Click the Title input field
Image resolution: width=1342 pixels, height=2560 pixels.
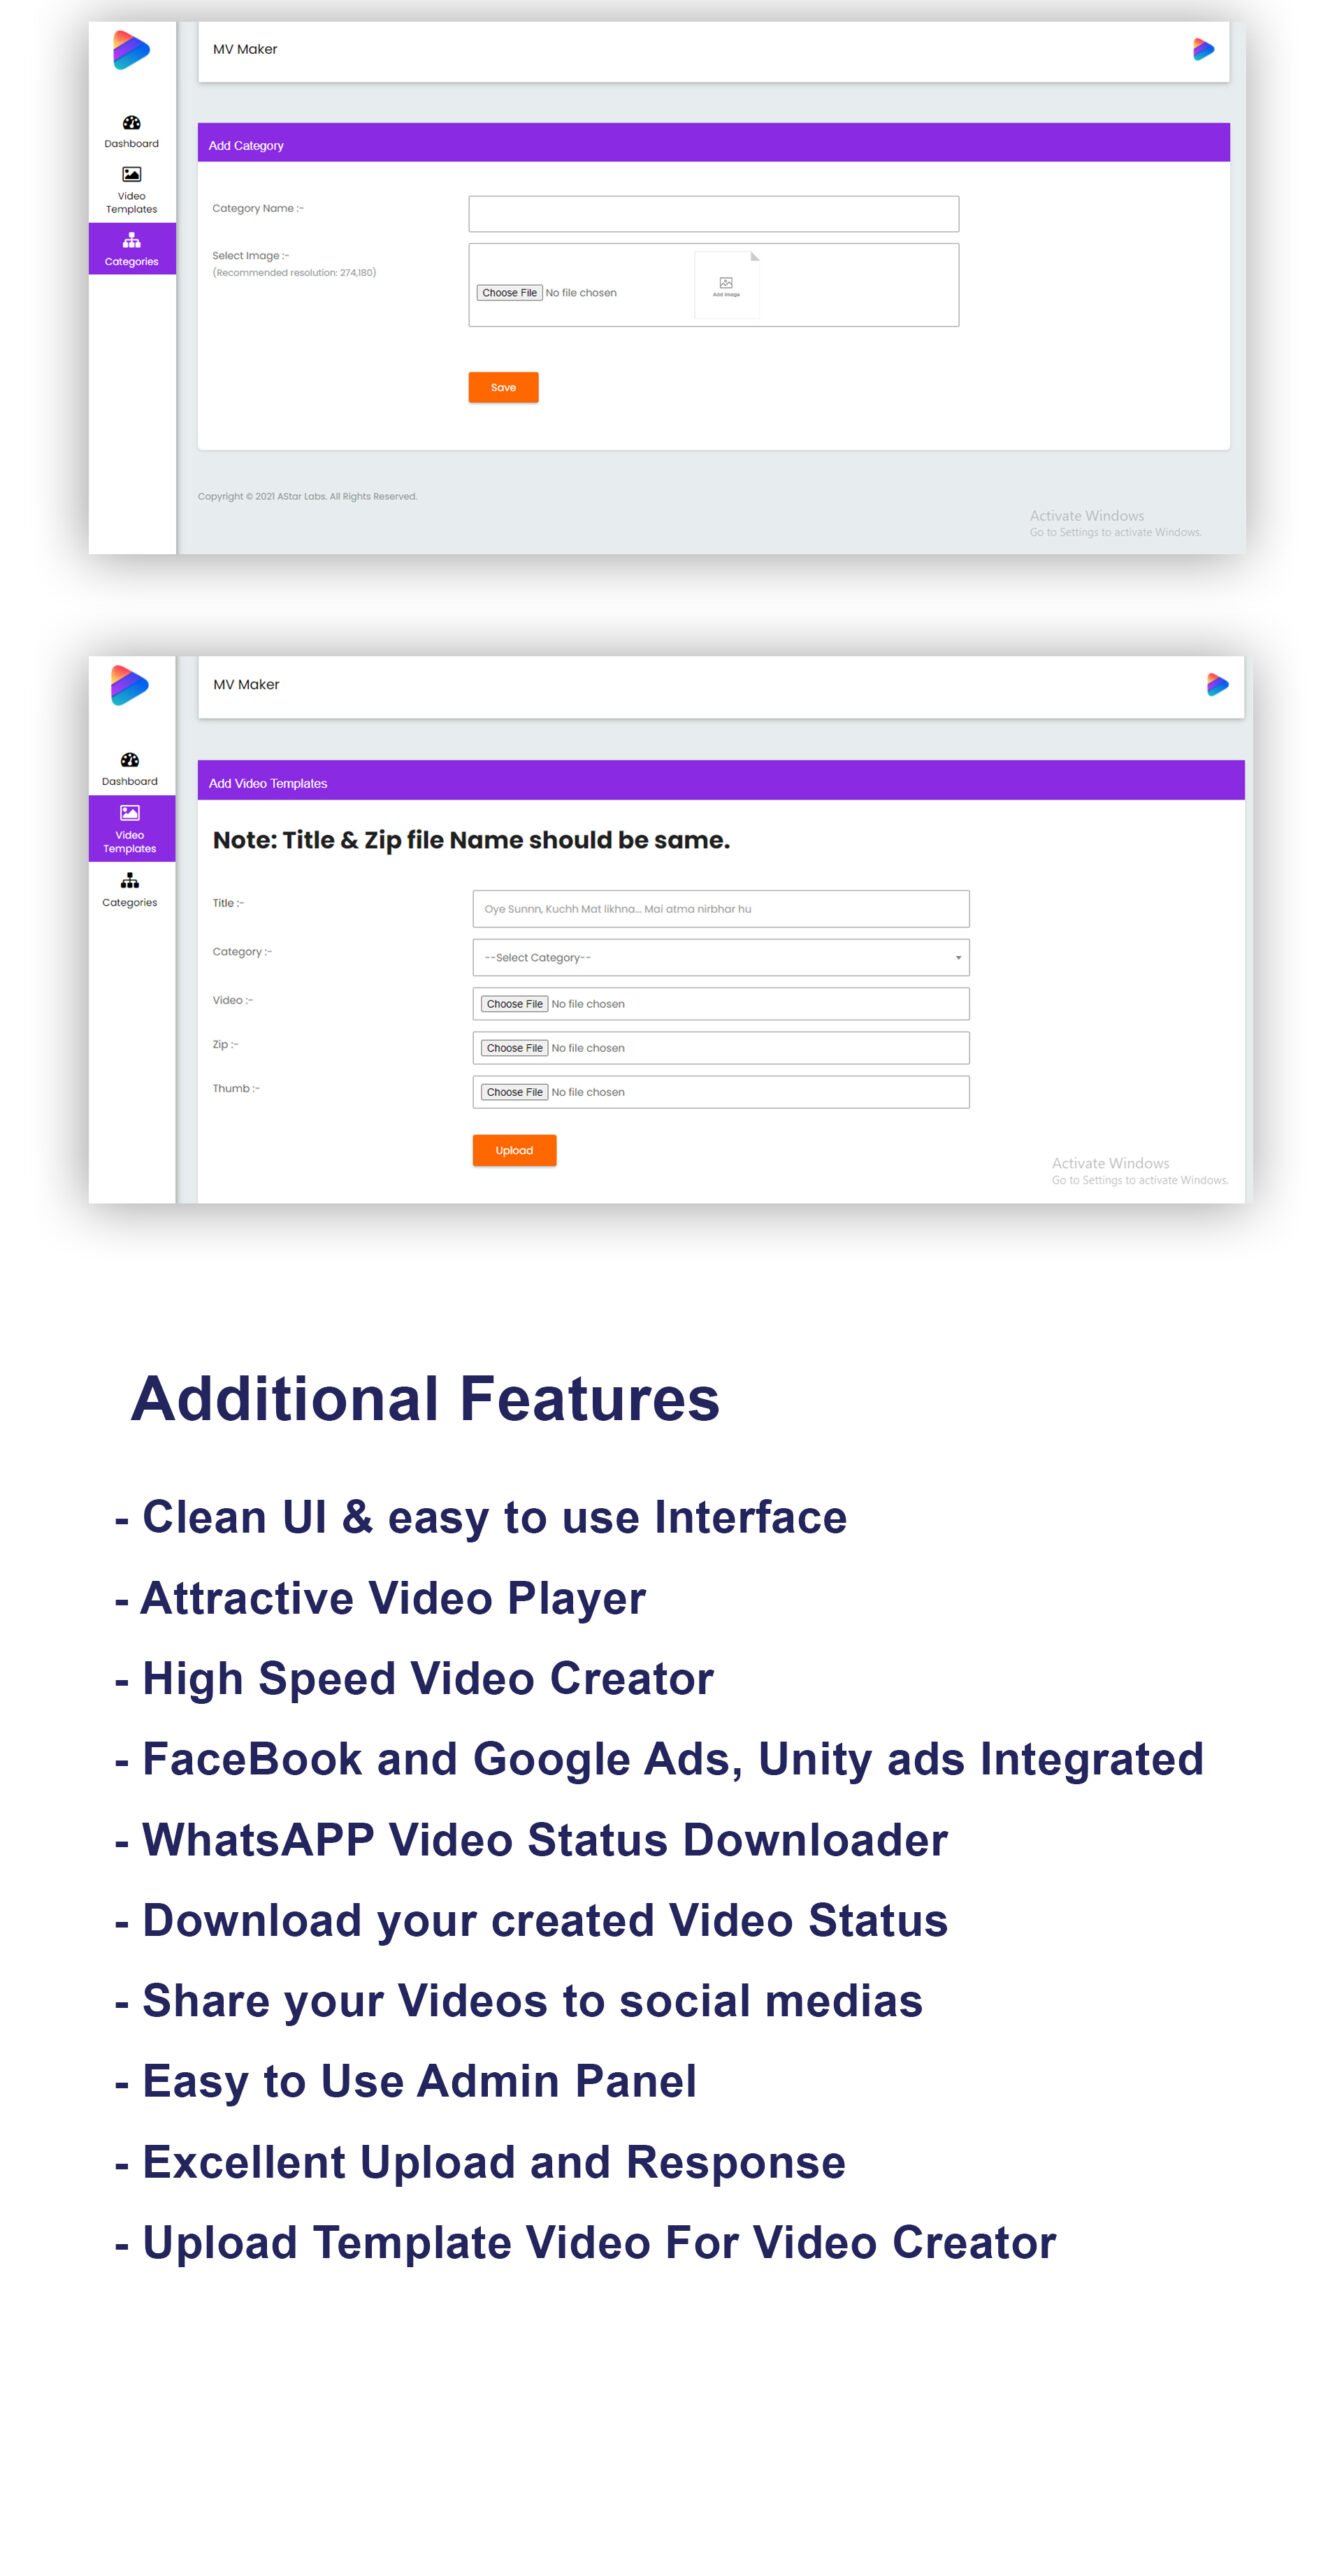[x=720, y=909]
